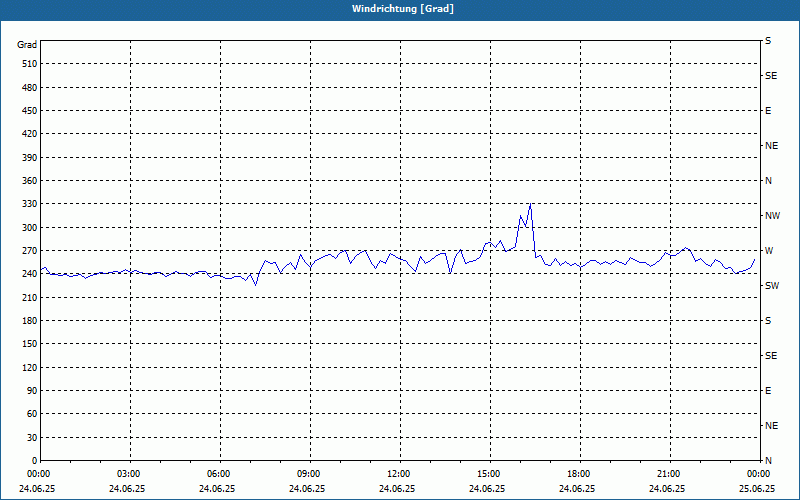800x500 pixels.
Task: Select the 240 value on the left axis
Action: click(30, 274)
